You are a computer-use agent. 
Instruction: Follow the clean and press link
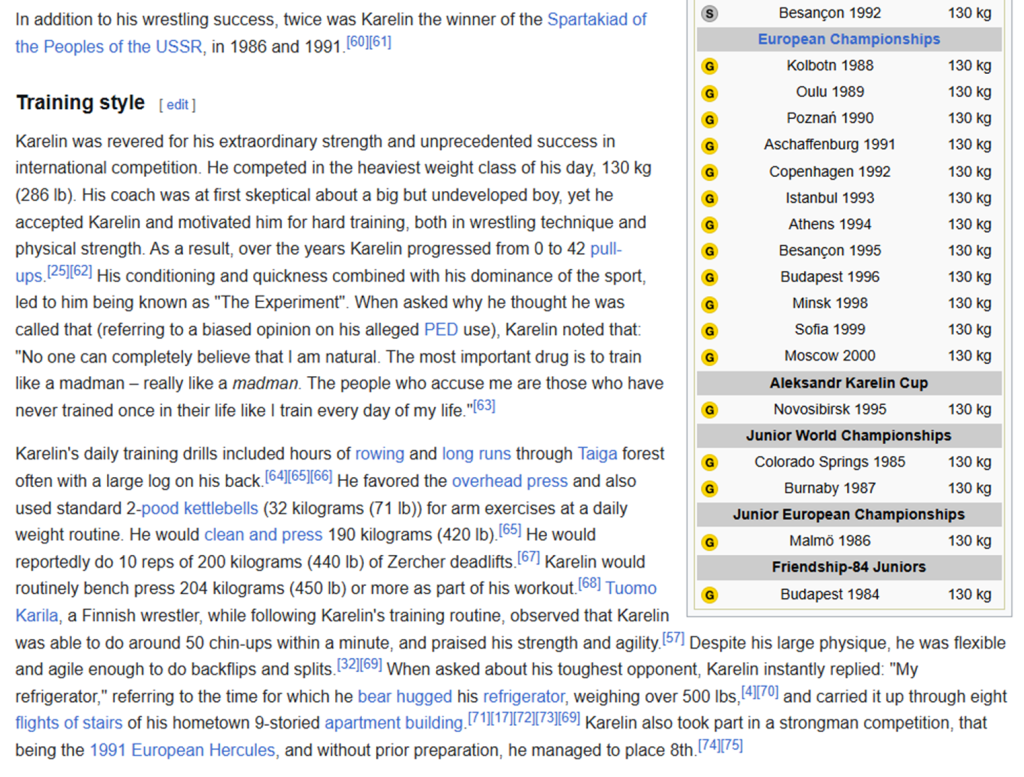[263, 535]
